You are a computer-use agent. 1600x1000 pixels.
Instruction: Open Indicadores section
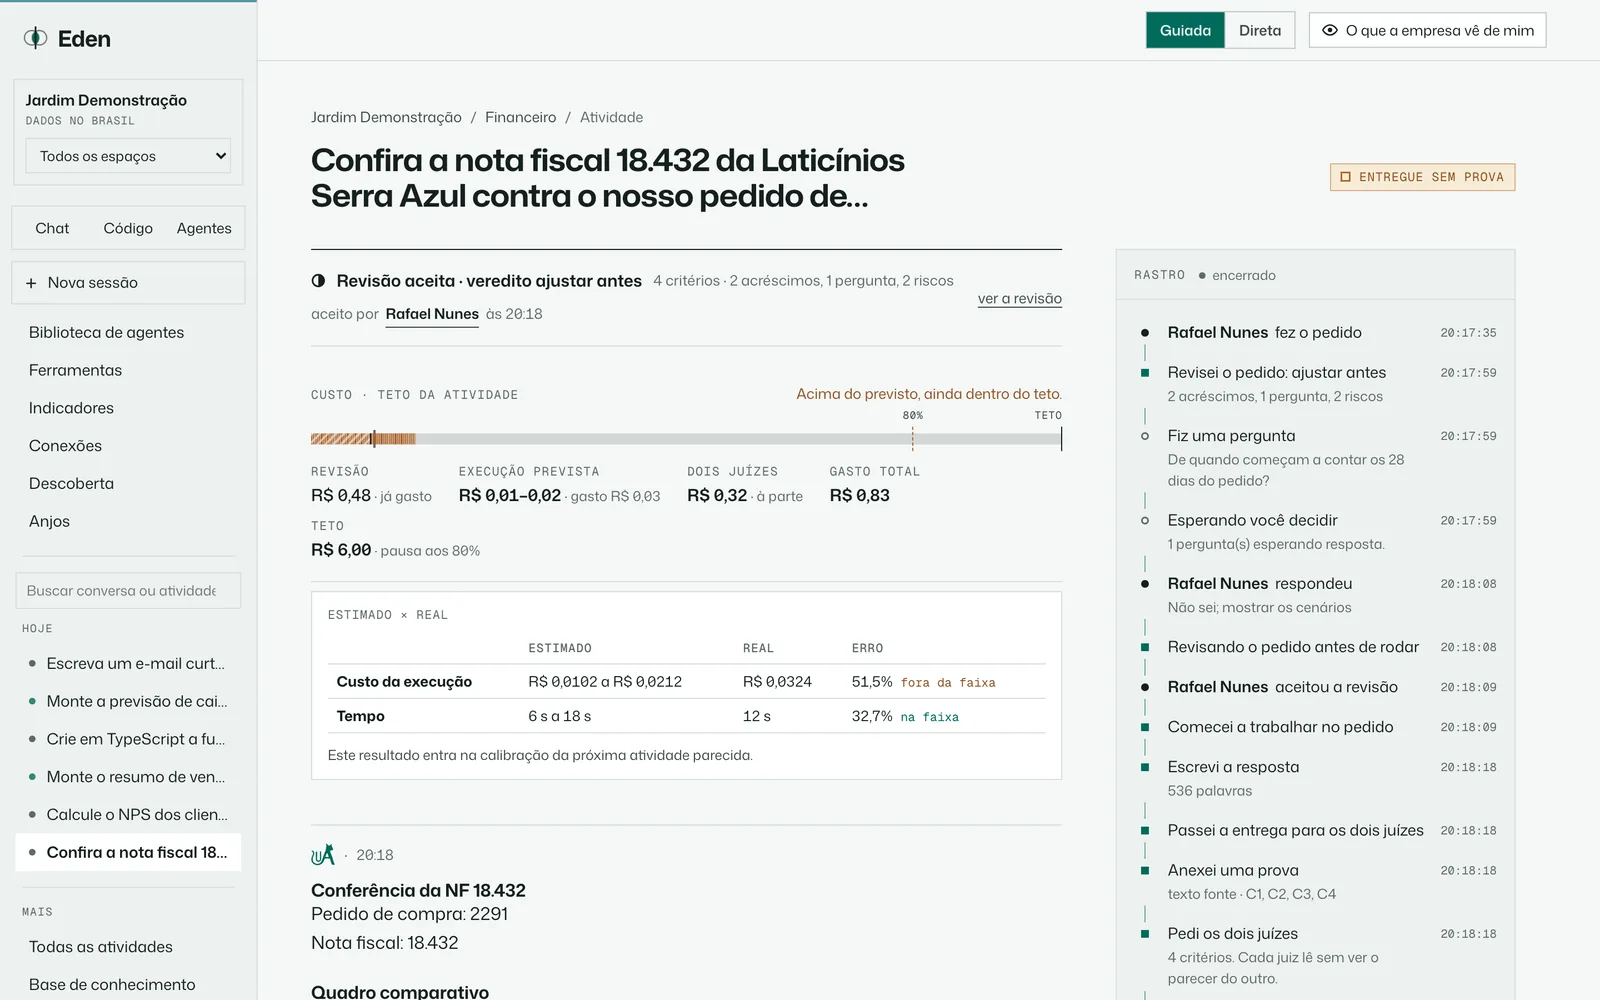(x=71, y=408)
